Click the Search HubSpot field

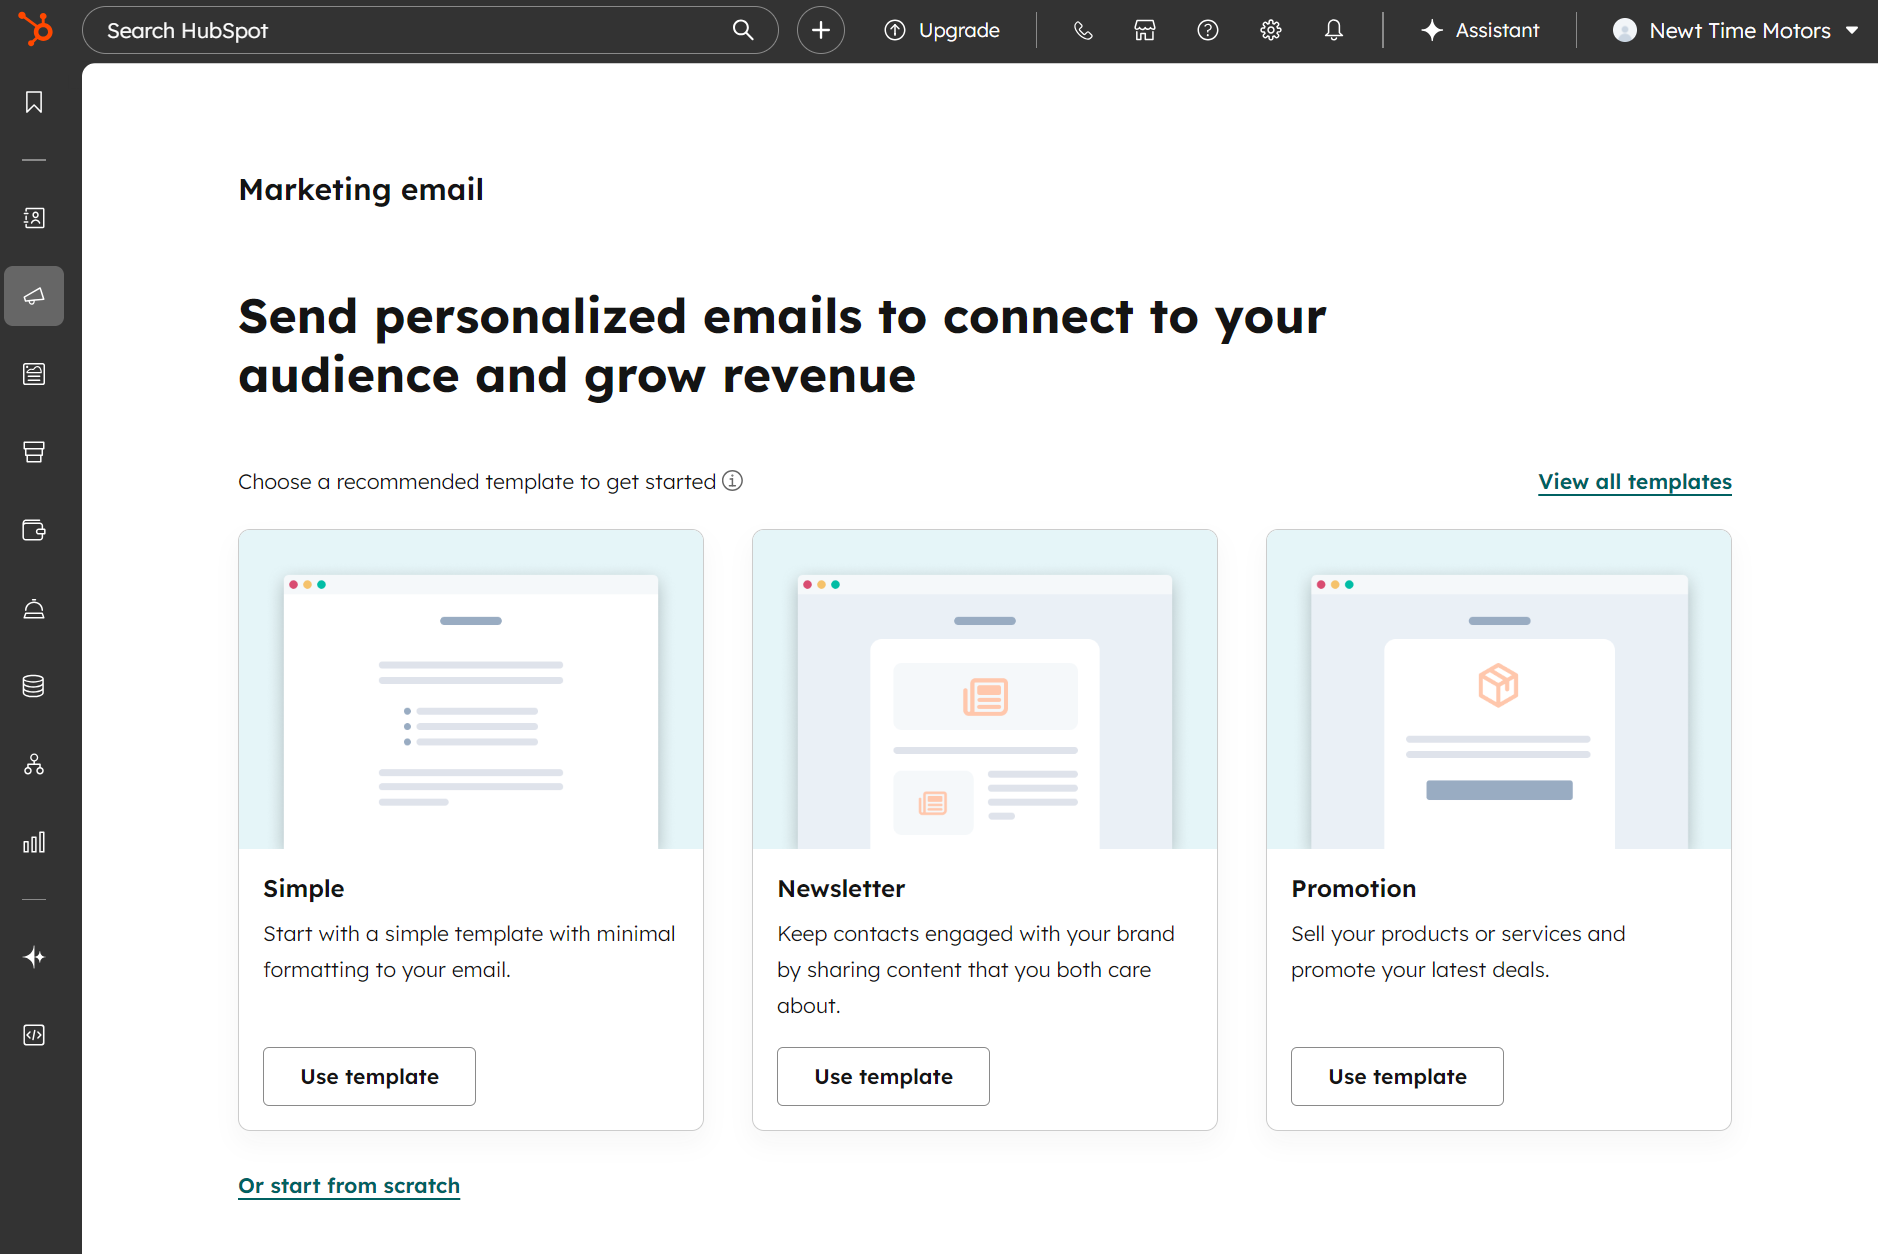(x=400, y=30)
